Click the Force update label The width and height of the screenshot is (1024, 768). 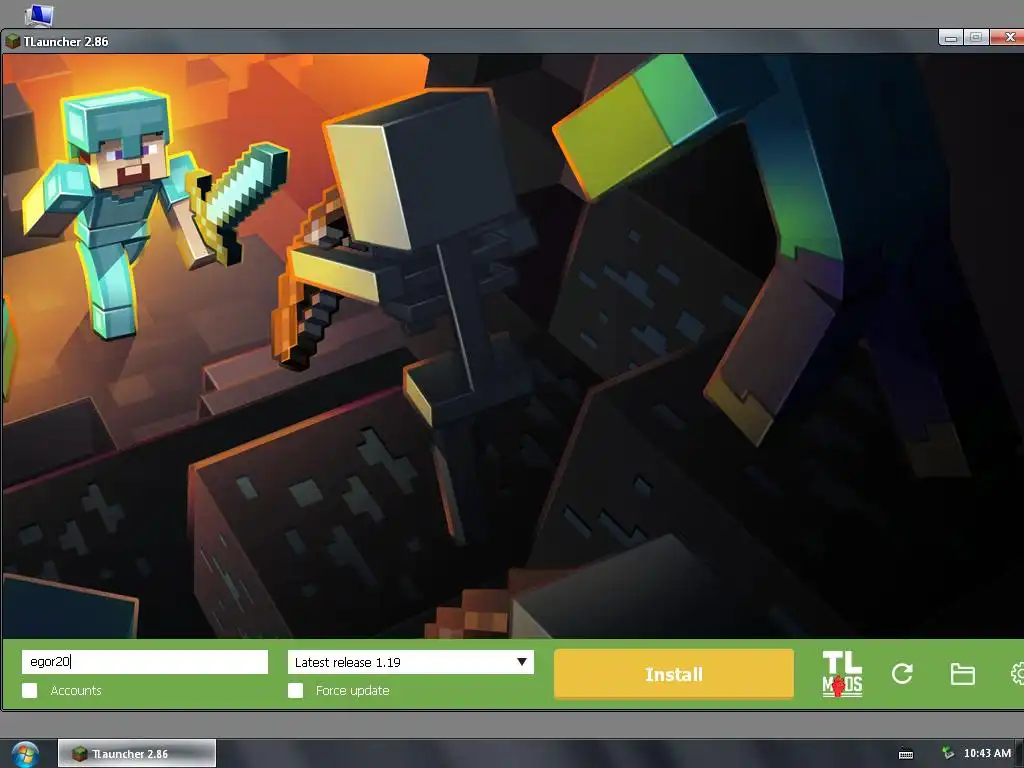click(353, 690)
